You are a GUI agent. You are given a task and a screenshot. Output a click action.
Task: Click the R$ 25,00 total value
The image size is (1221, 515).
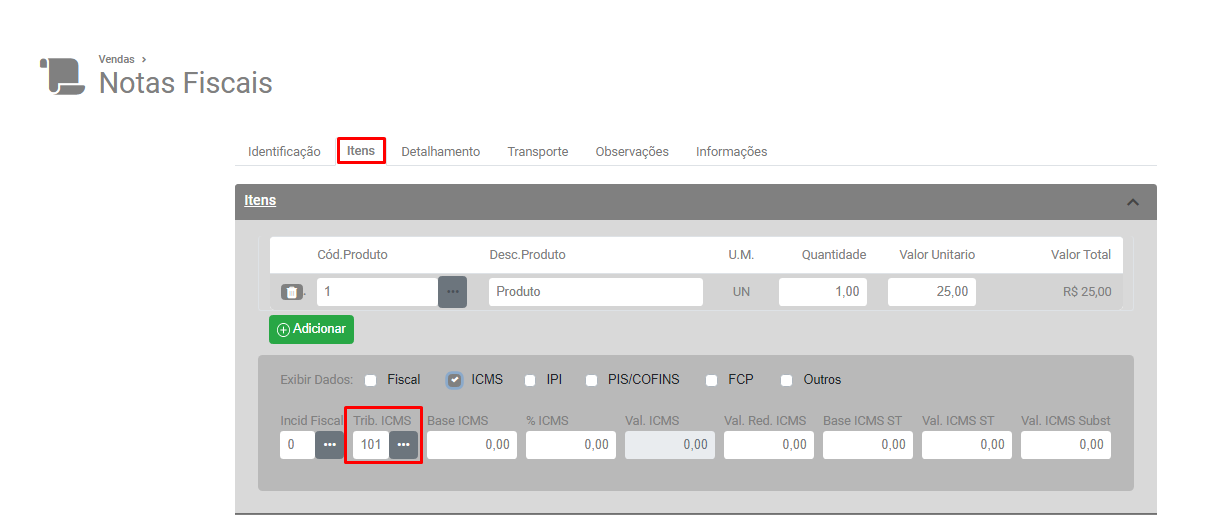point(1087,293)
